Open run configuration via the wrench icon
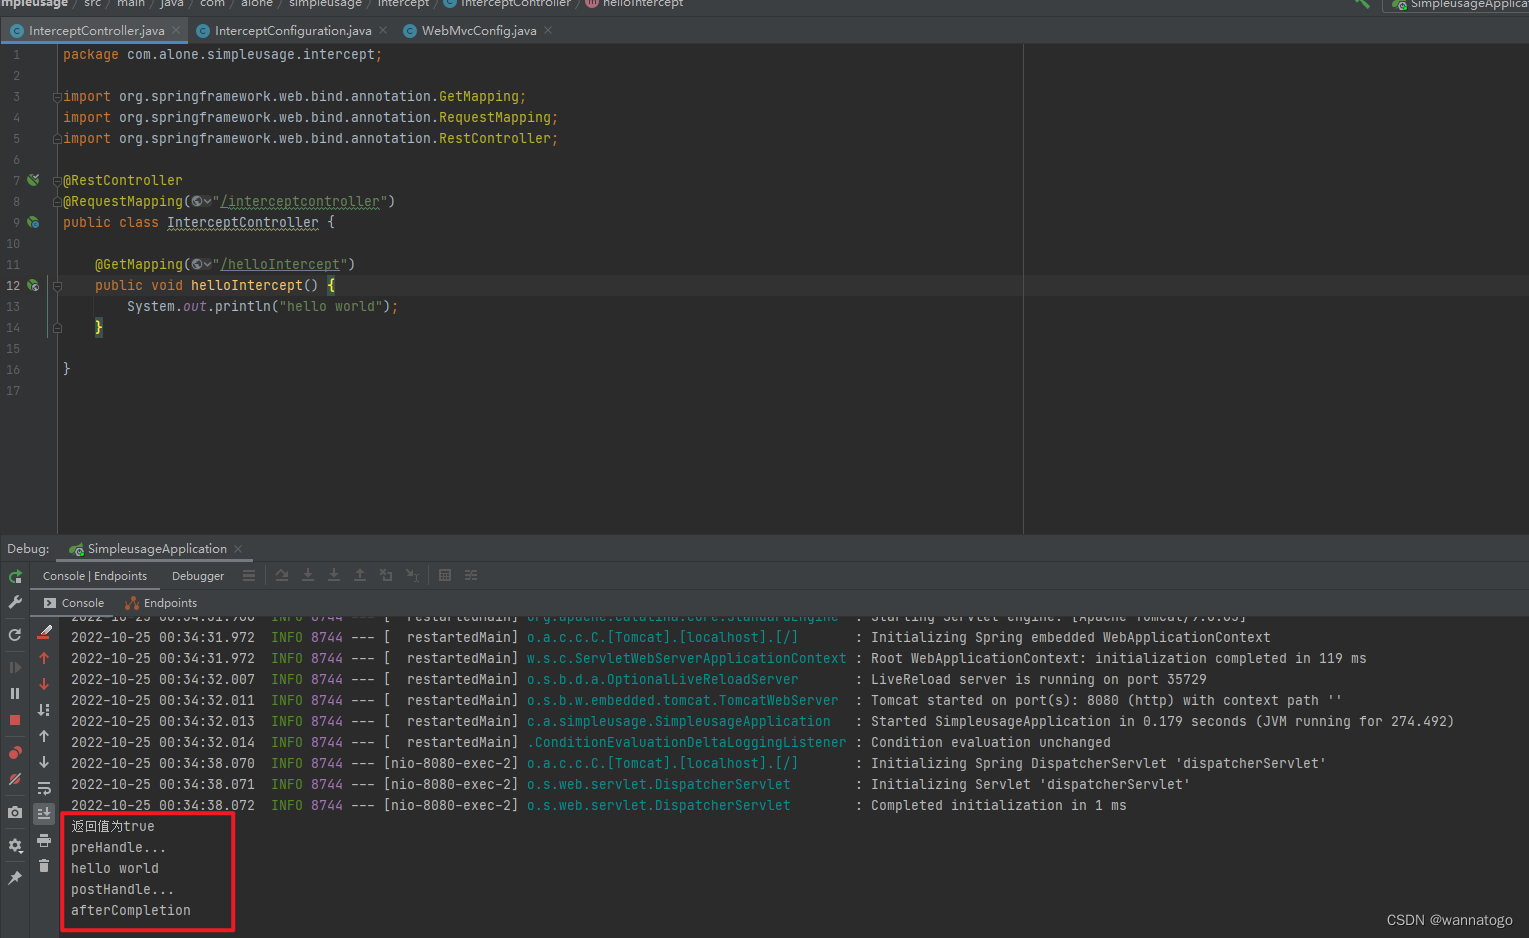The image size is (1529, 938). pyautogui.click(x=15, y=602)
